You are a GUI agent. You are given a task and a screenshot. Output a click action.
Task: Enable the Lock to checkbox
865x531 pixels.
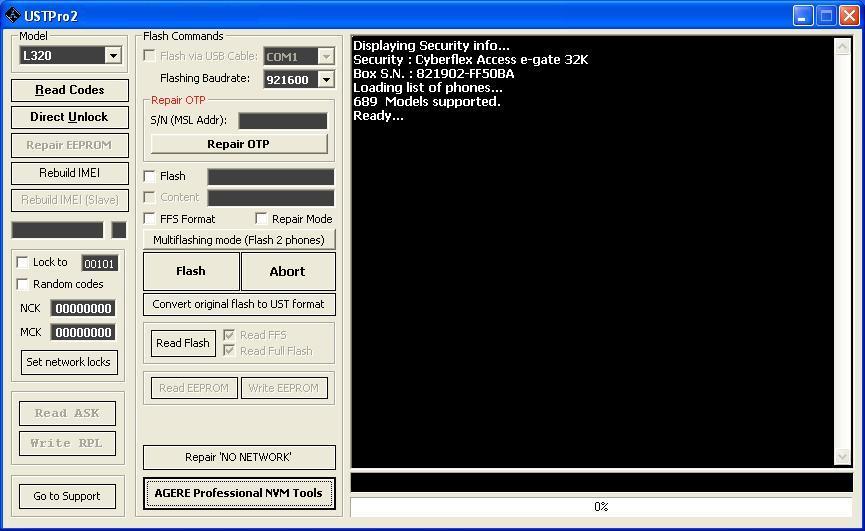pos(23,262)
